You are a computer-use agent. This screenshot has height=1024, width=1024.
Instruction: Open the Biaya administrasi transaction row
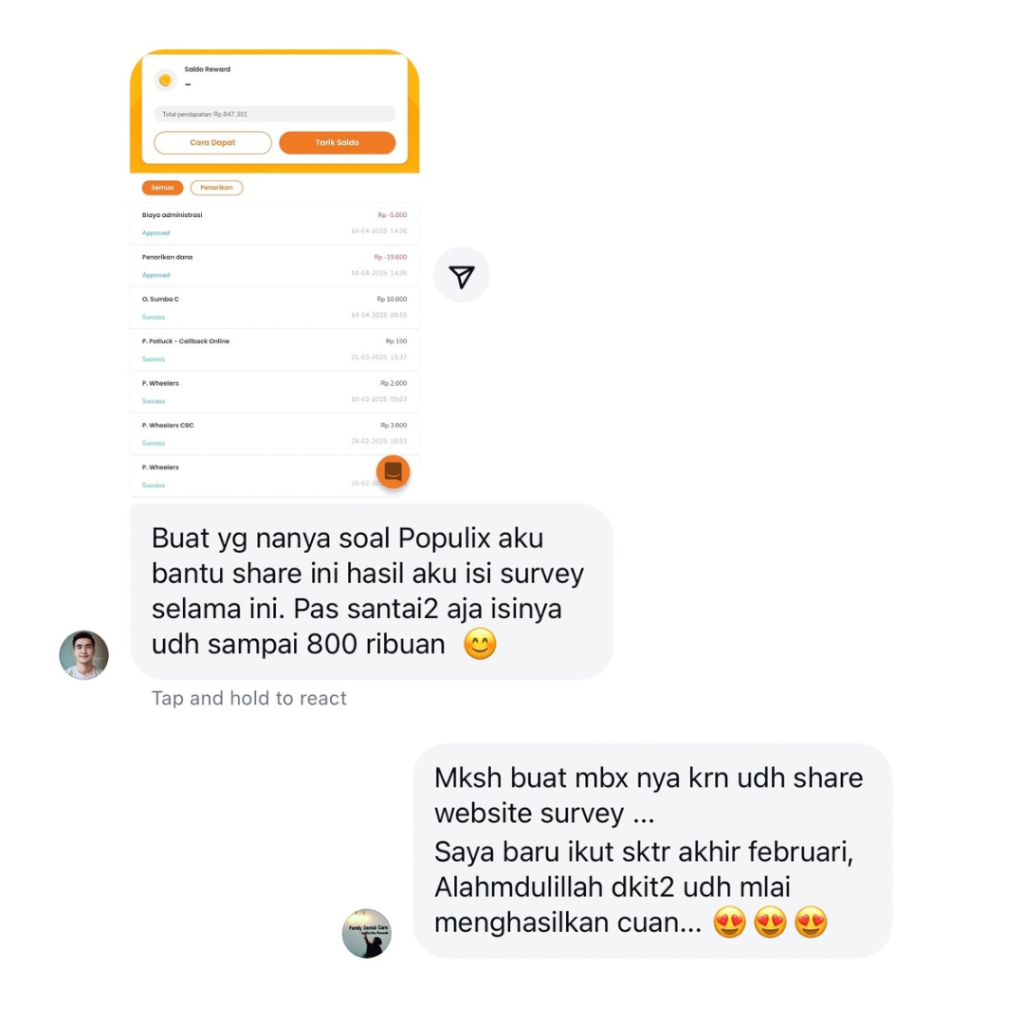tap(274, 223)
